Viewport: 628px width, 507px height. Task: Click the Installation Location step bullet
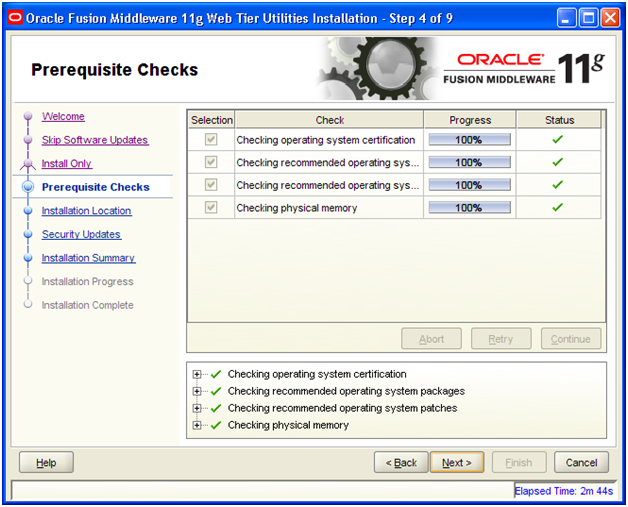[x=28, y=211]
